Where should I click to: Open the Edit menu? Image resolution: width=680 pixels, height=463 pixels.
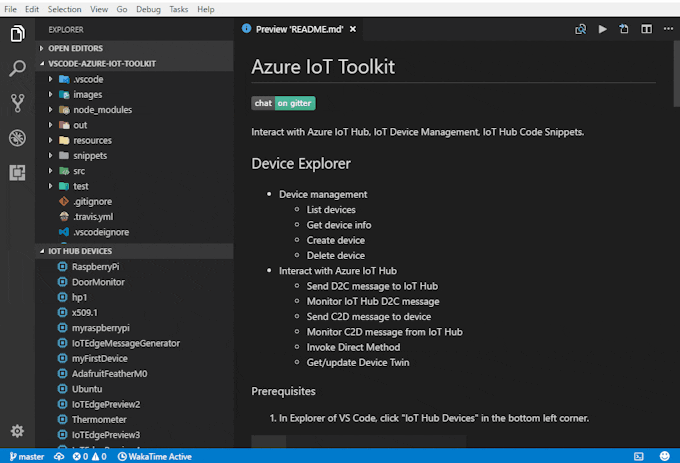point(32,9)
